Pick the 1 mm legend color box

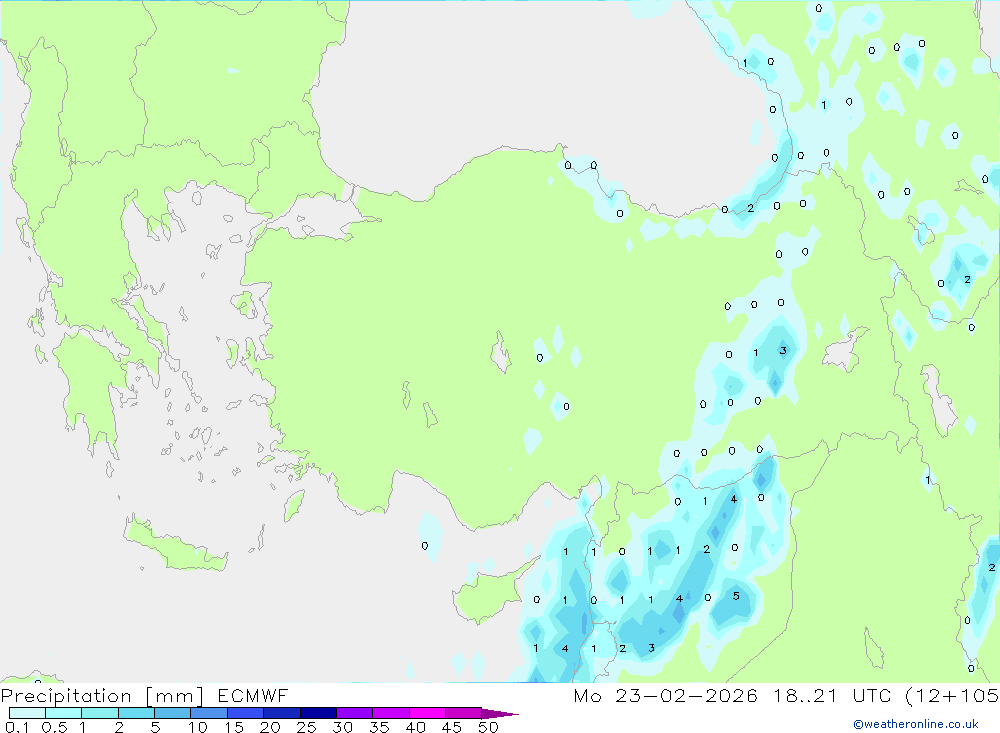(x=99, y=713)
